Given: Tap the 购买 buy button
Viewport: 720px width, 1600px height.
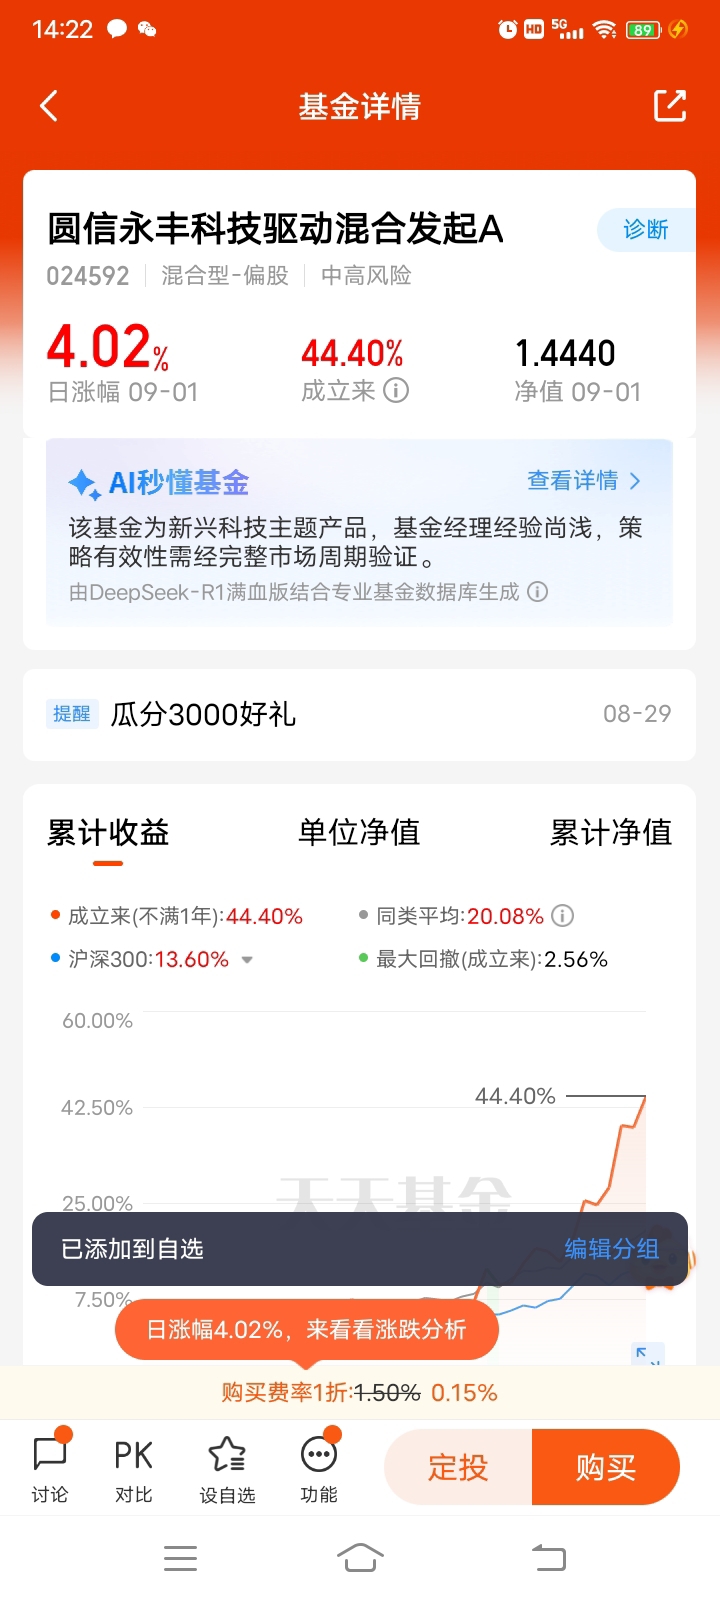Looking at the screenshot, I should click(606, 1467).
